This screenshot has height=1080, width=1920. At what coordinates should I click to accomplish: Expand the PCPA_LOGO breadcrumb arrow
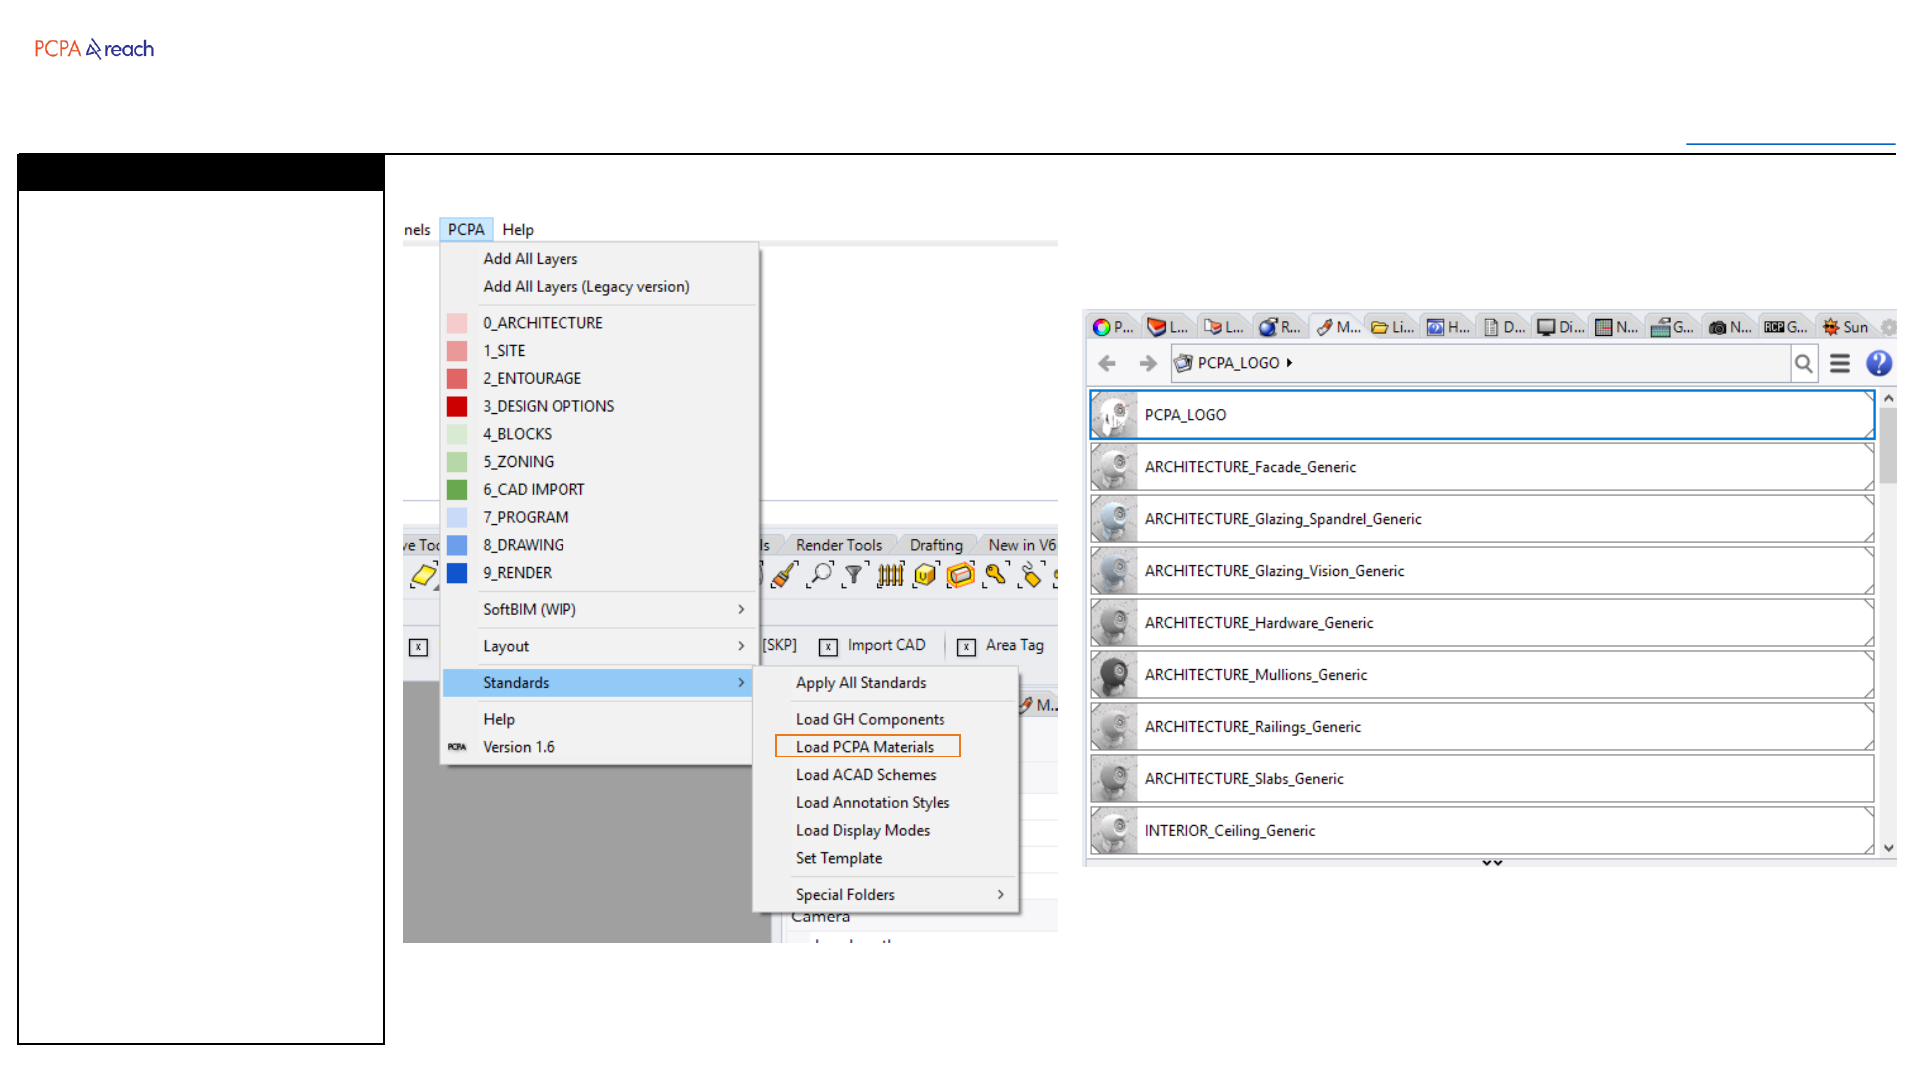pos(1290,363)
